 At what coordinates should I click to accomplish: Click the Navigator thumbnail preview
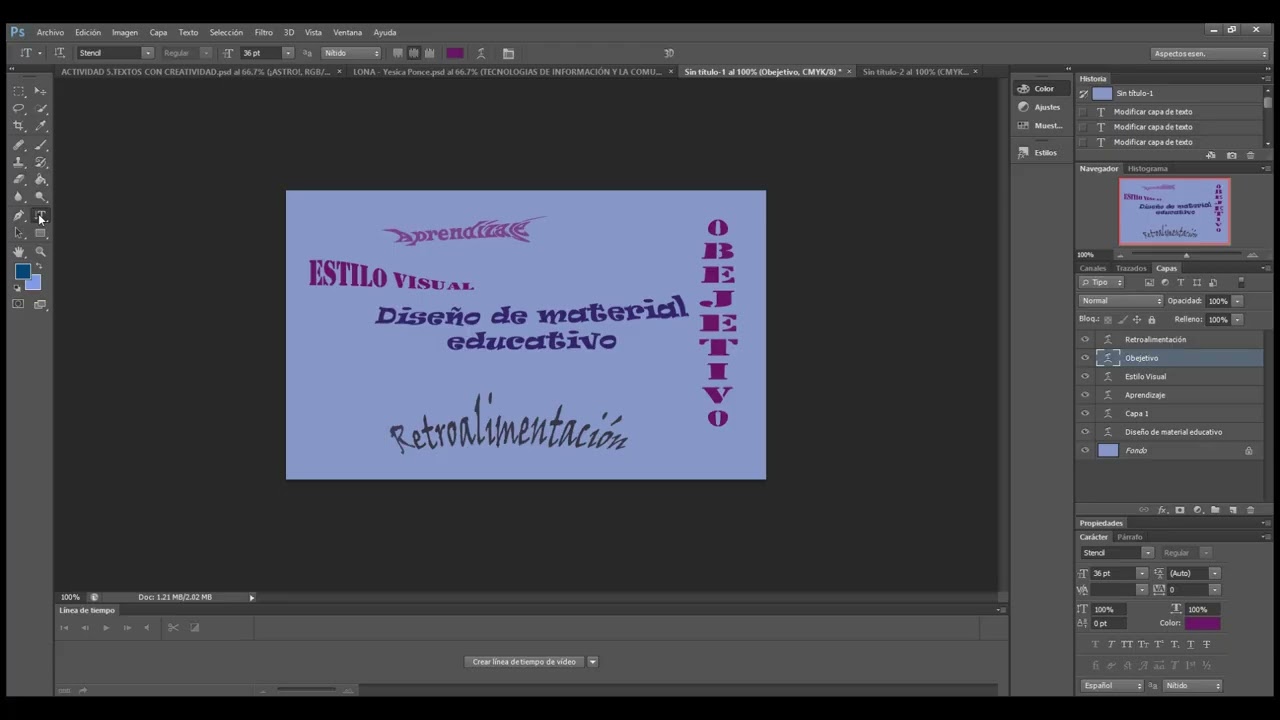point(1174,211)
